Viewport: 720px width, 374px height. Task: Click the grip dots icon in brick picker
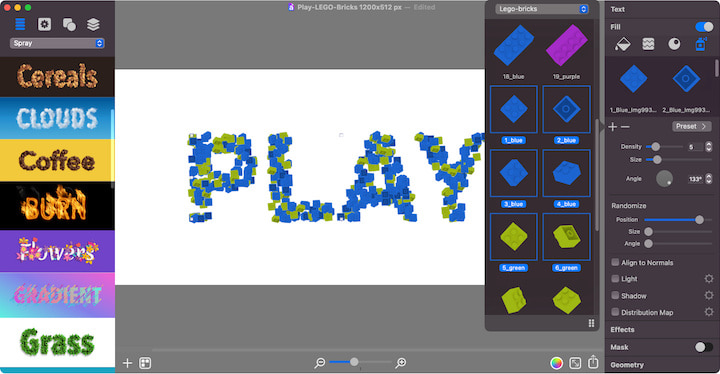[591, 323]
